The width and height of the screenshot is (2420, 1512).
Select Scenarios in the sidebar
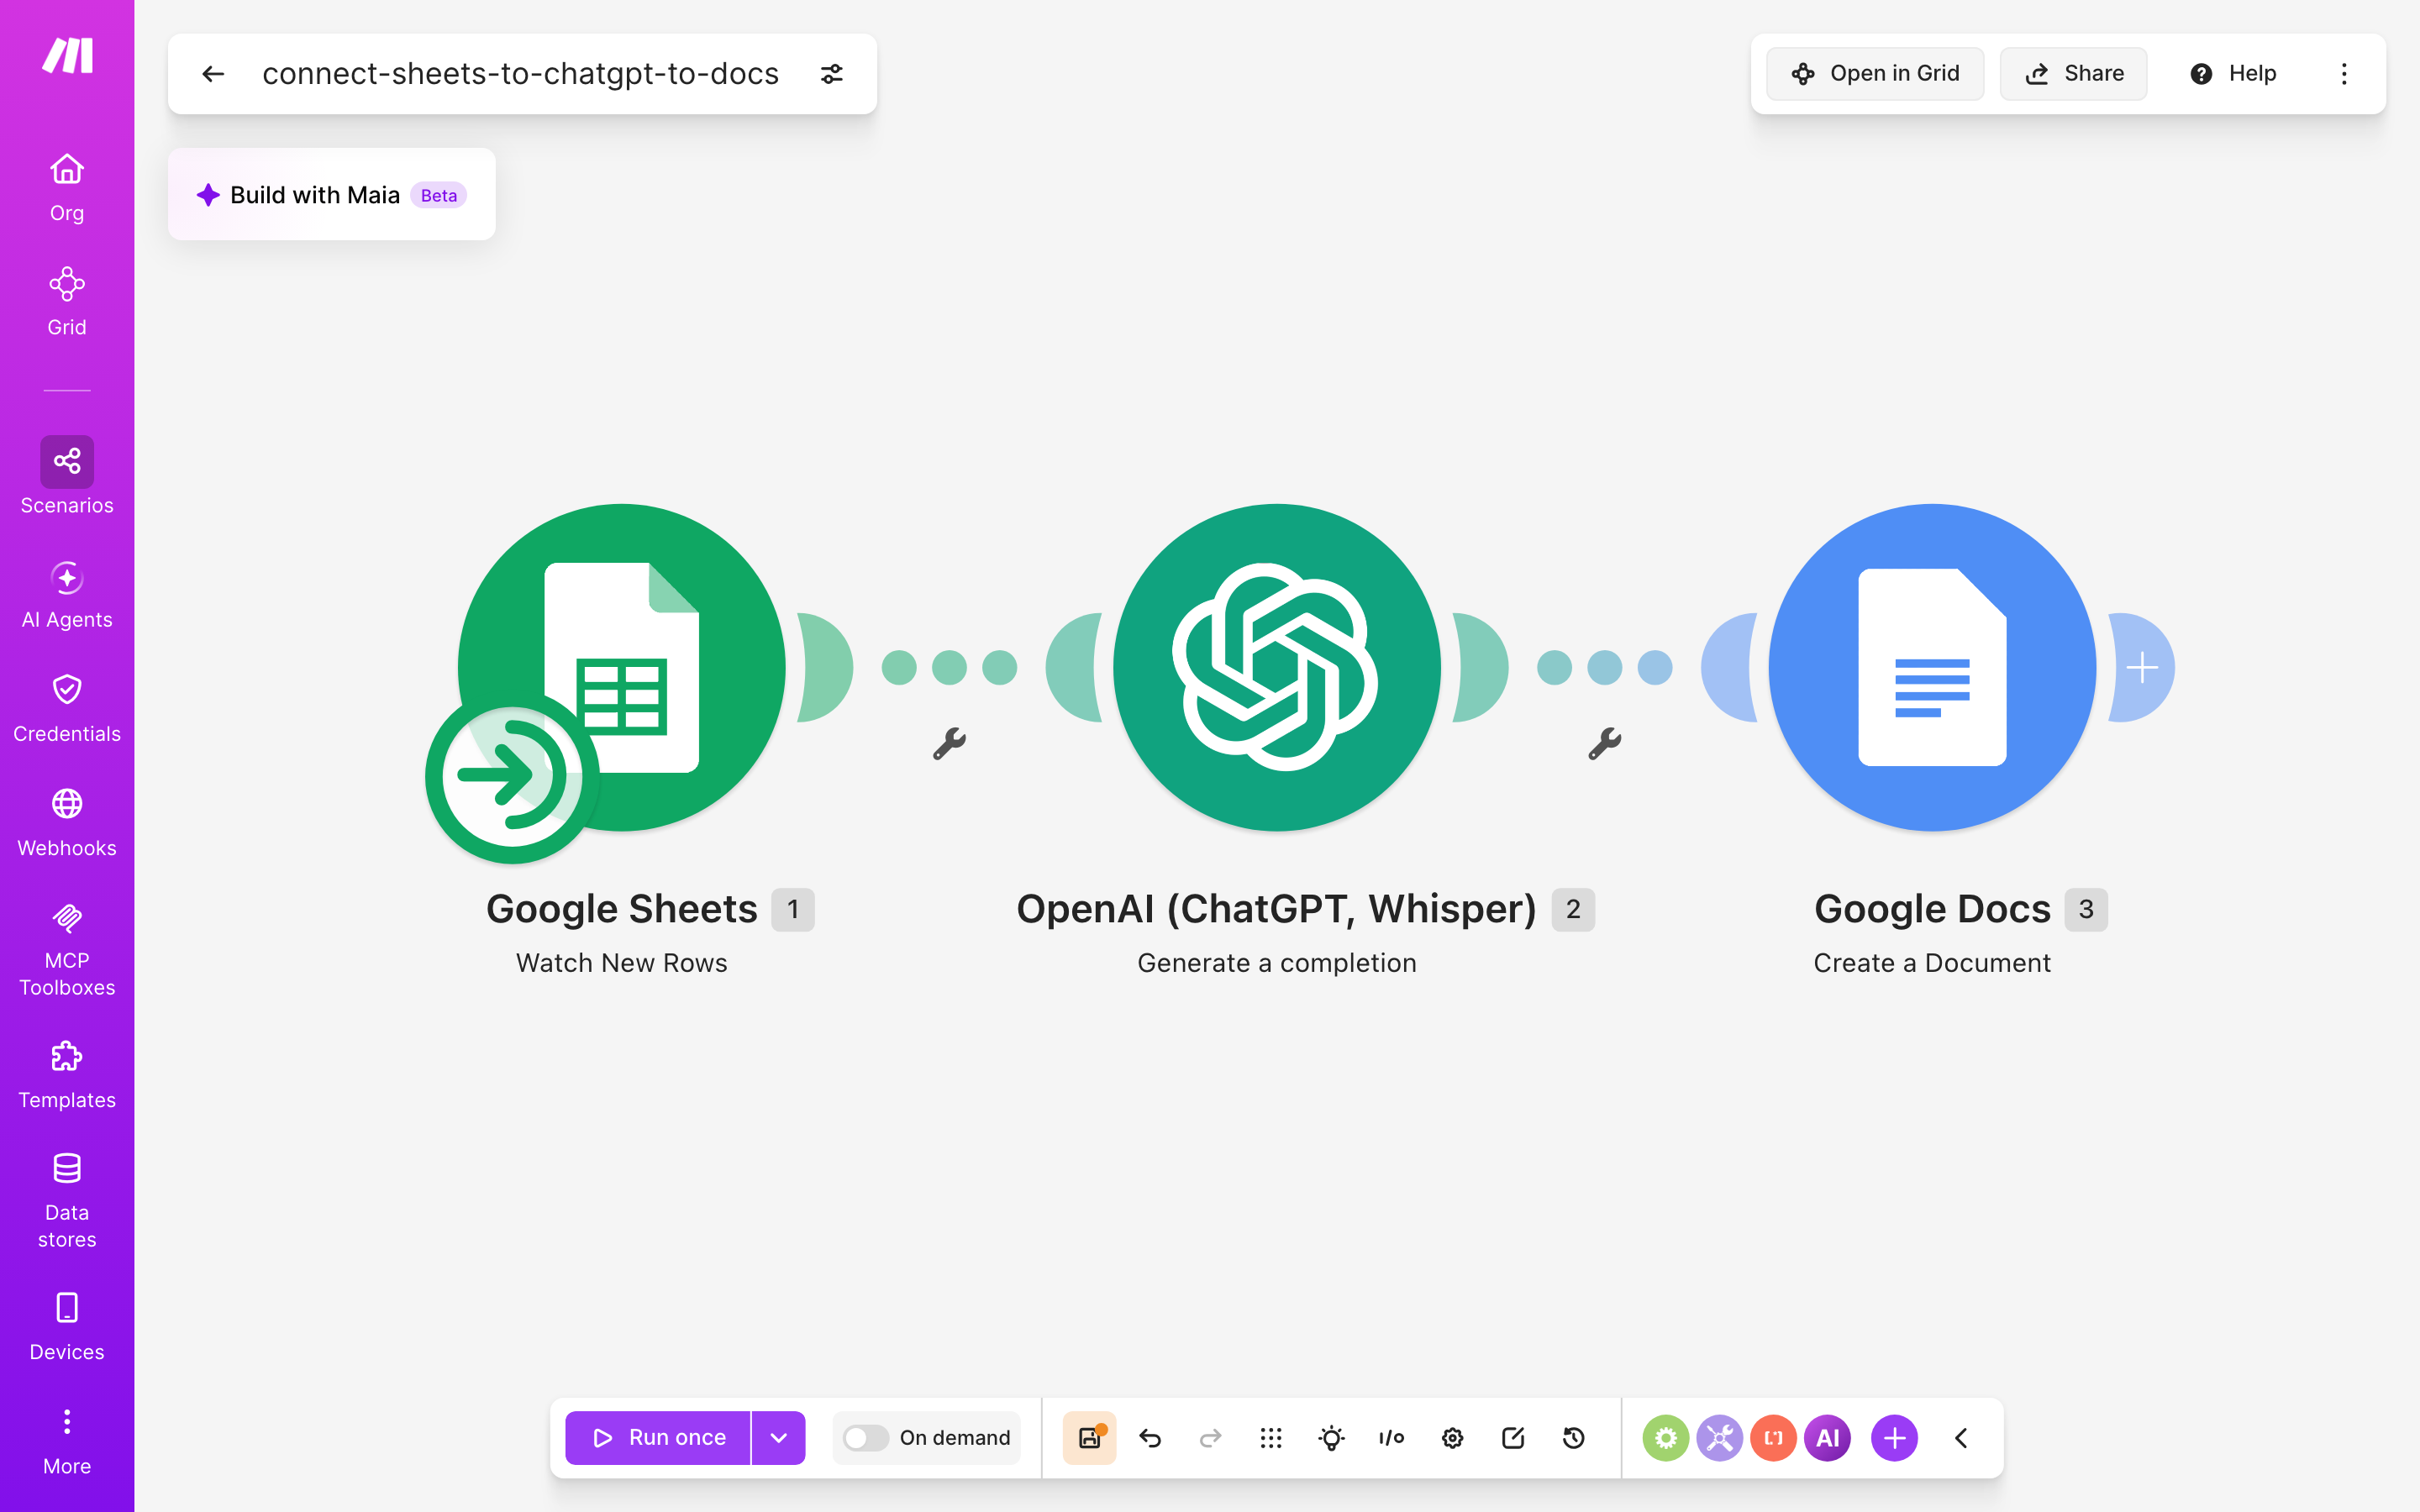click(67, 477)
